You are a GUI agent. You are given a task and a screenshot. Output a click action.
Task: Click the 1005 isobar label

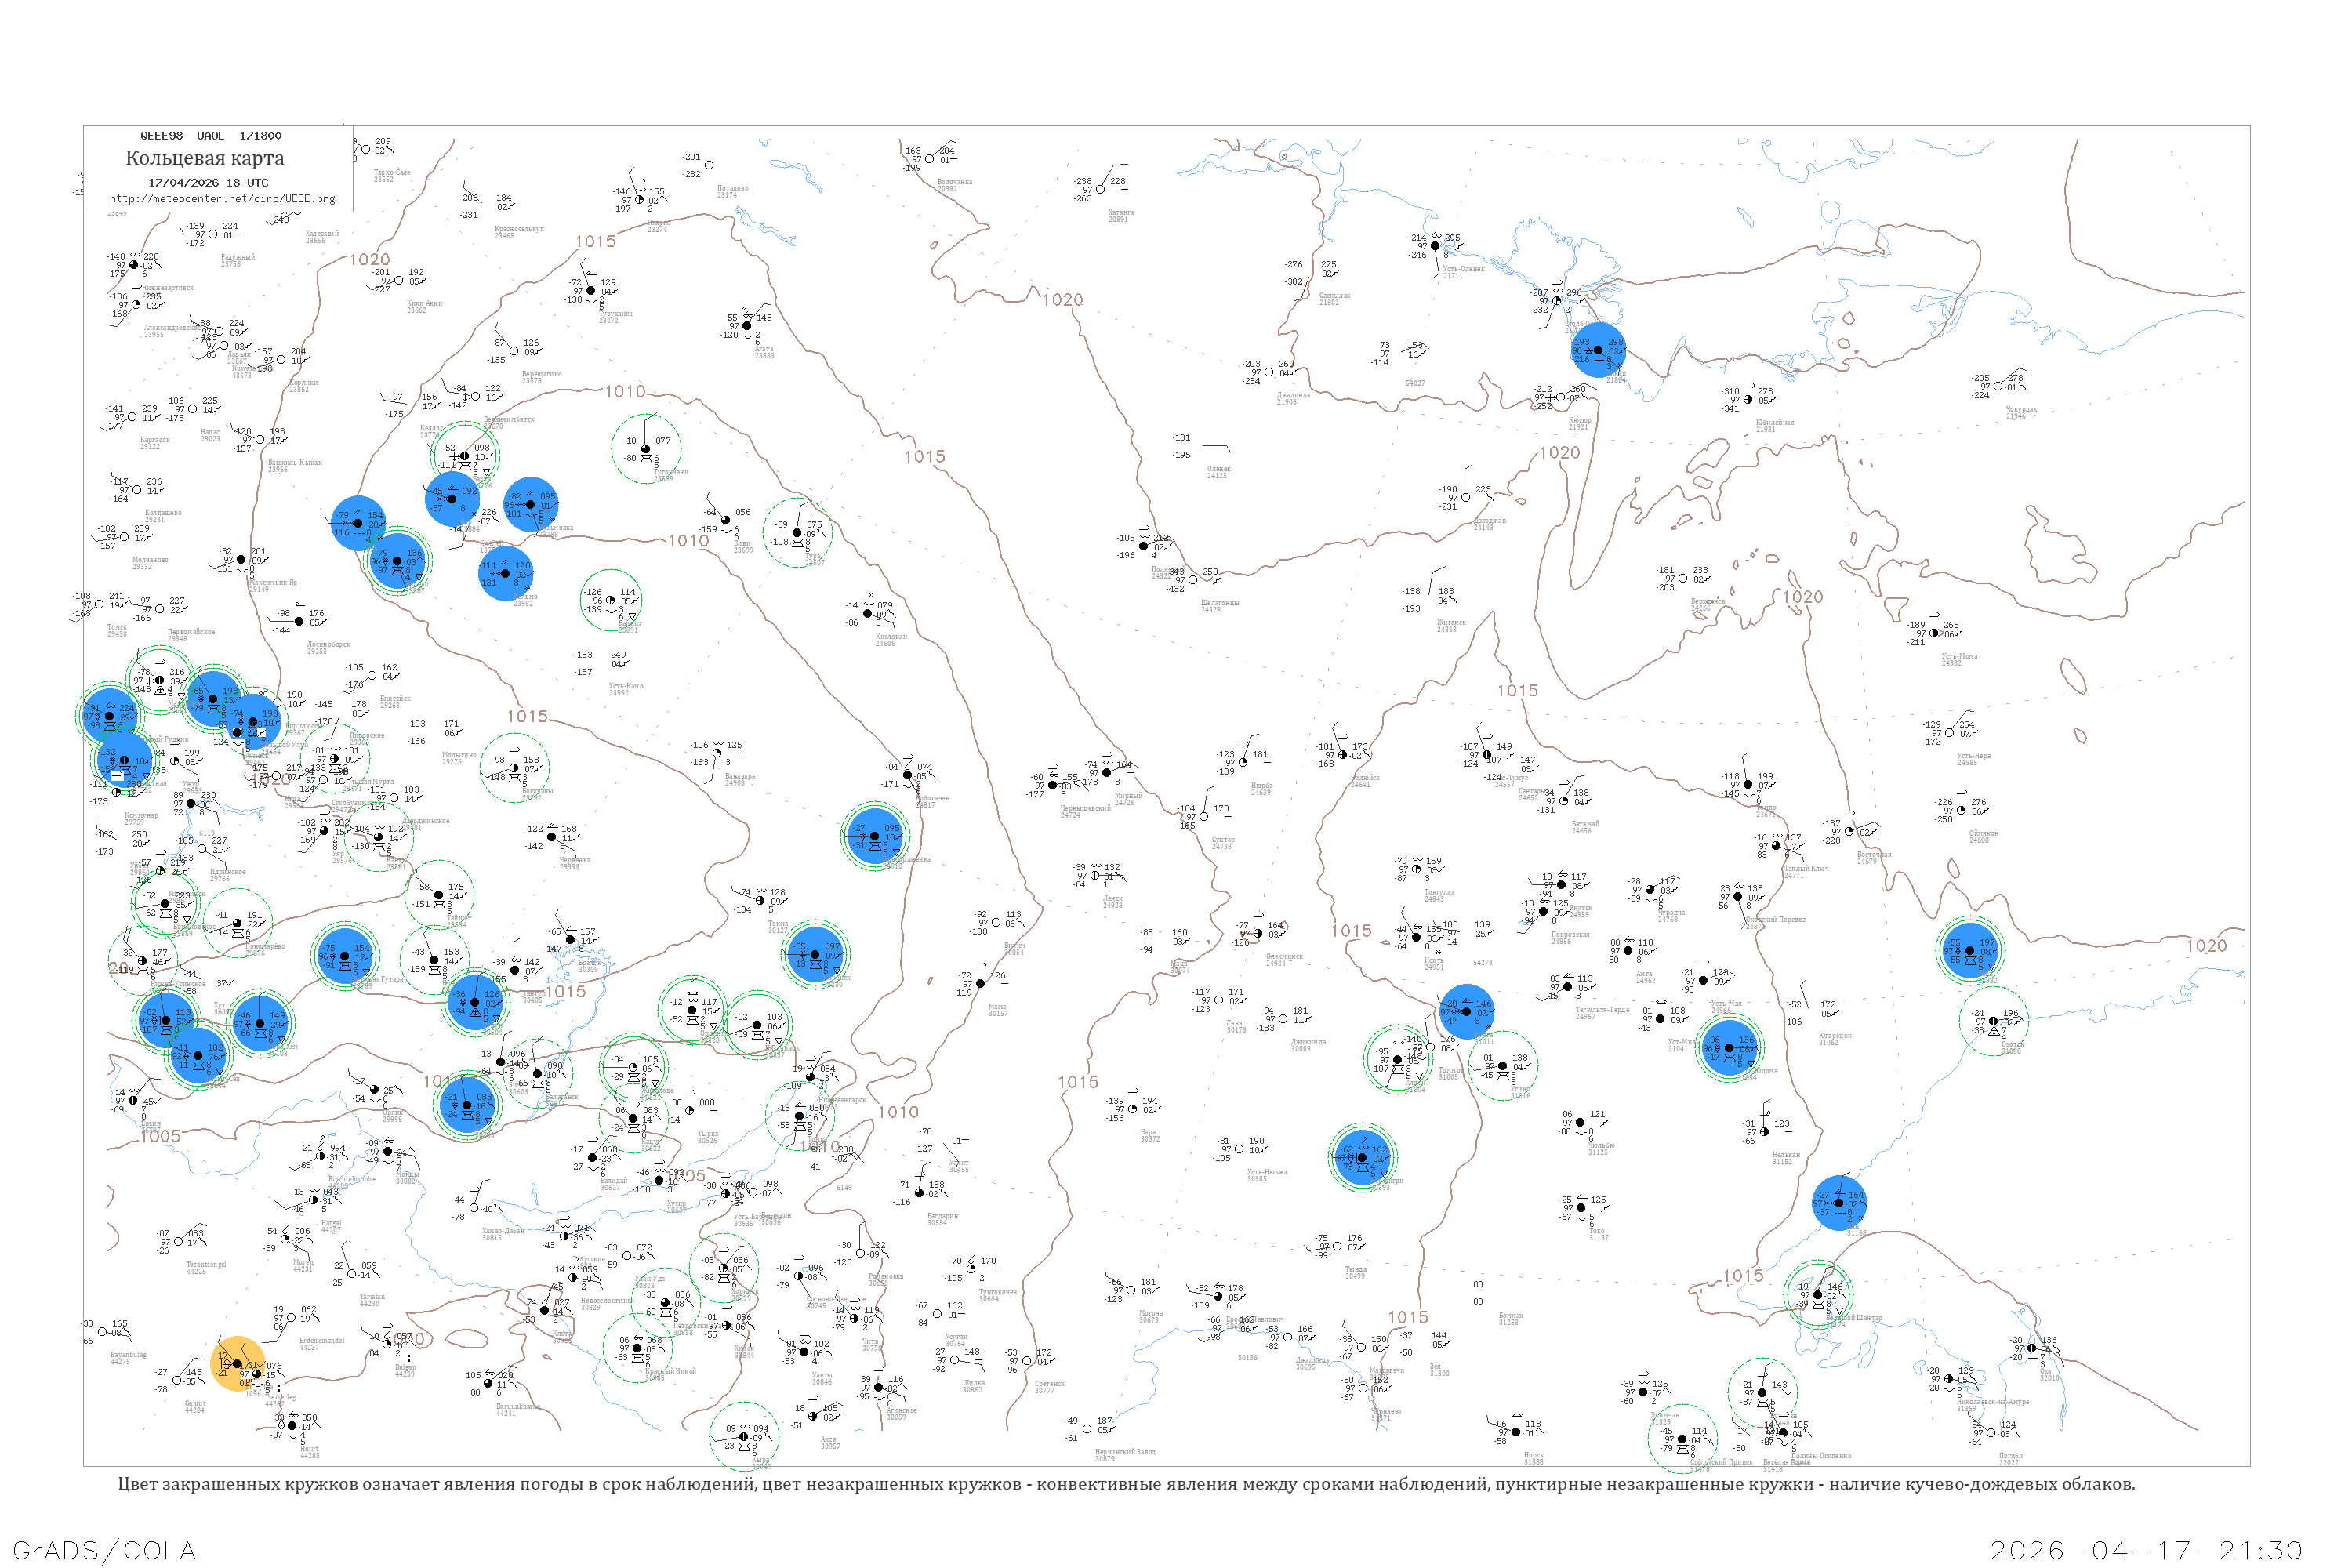pos(160,1137)
